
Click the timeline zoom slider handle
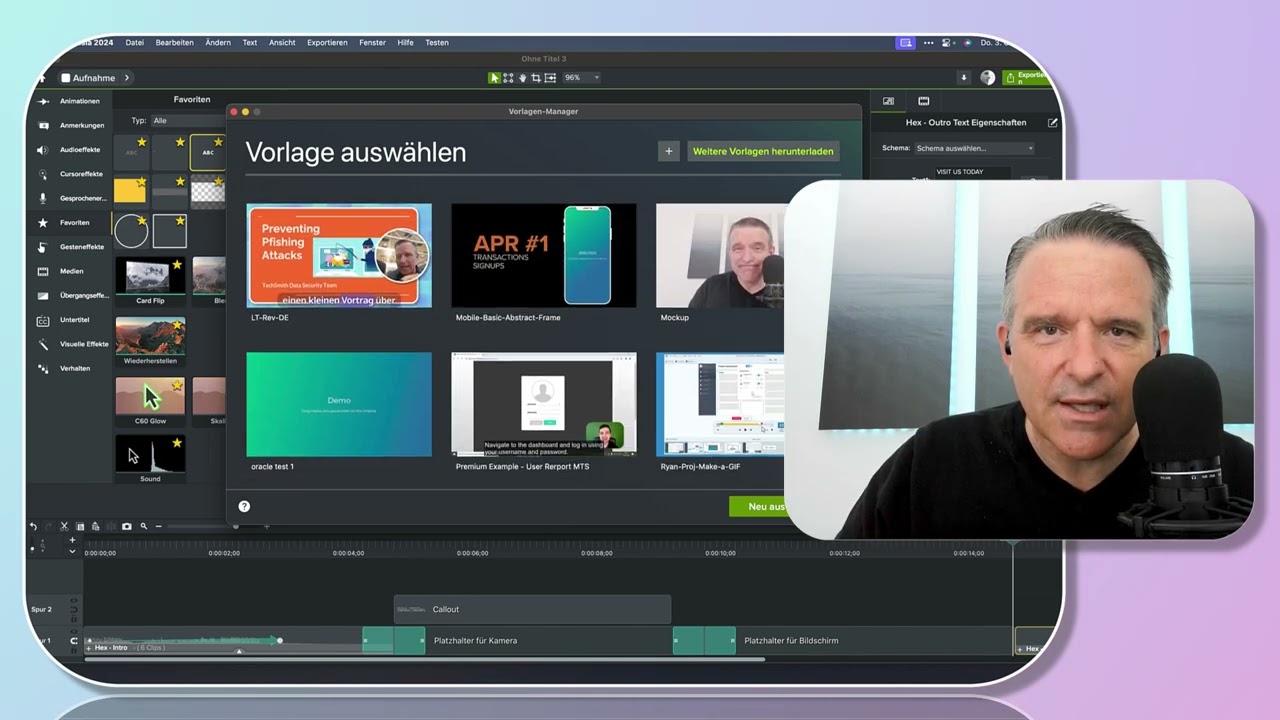point(236,526)
